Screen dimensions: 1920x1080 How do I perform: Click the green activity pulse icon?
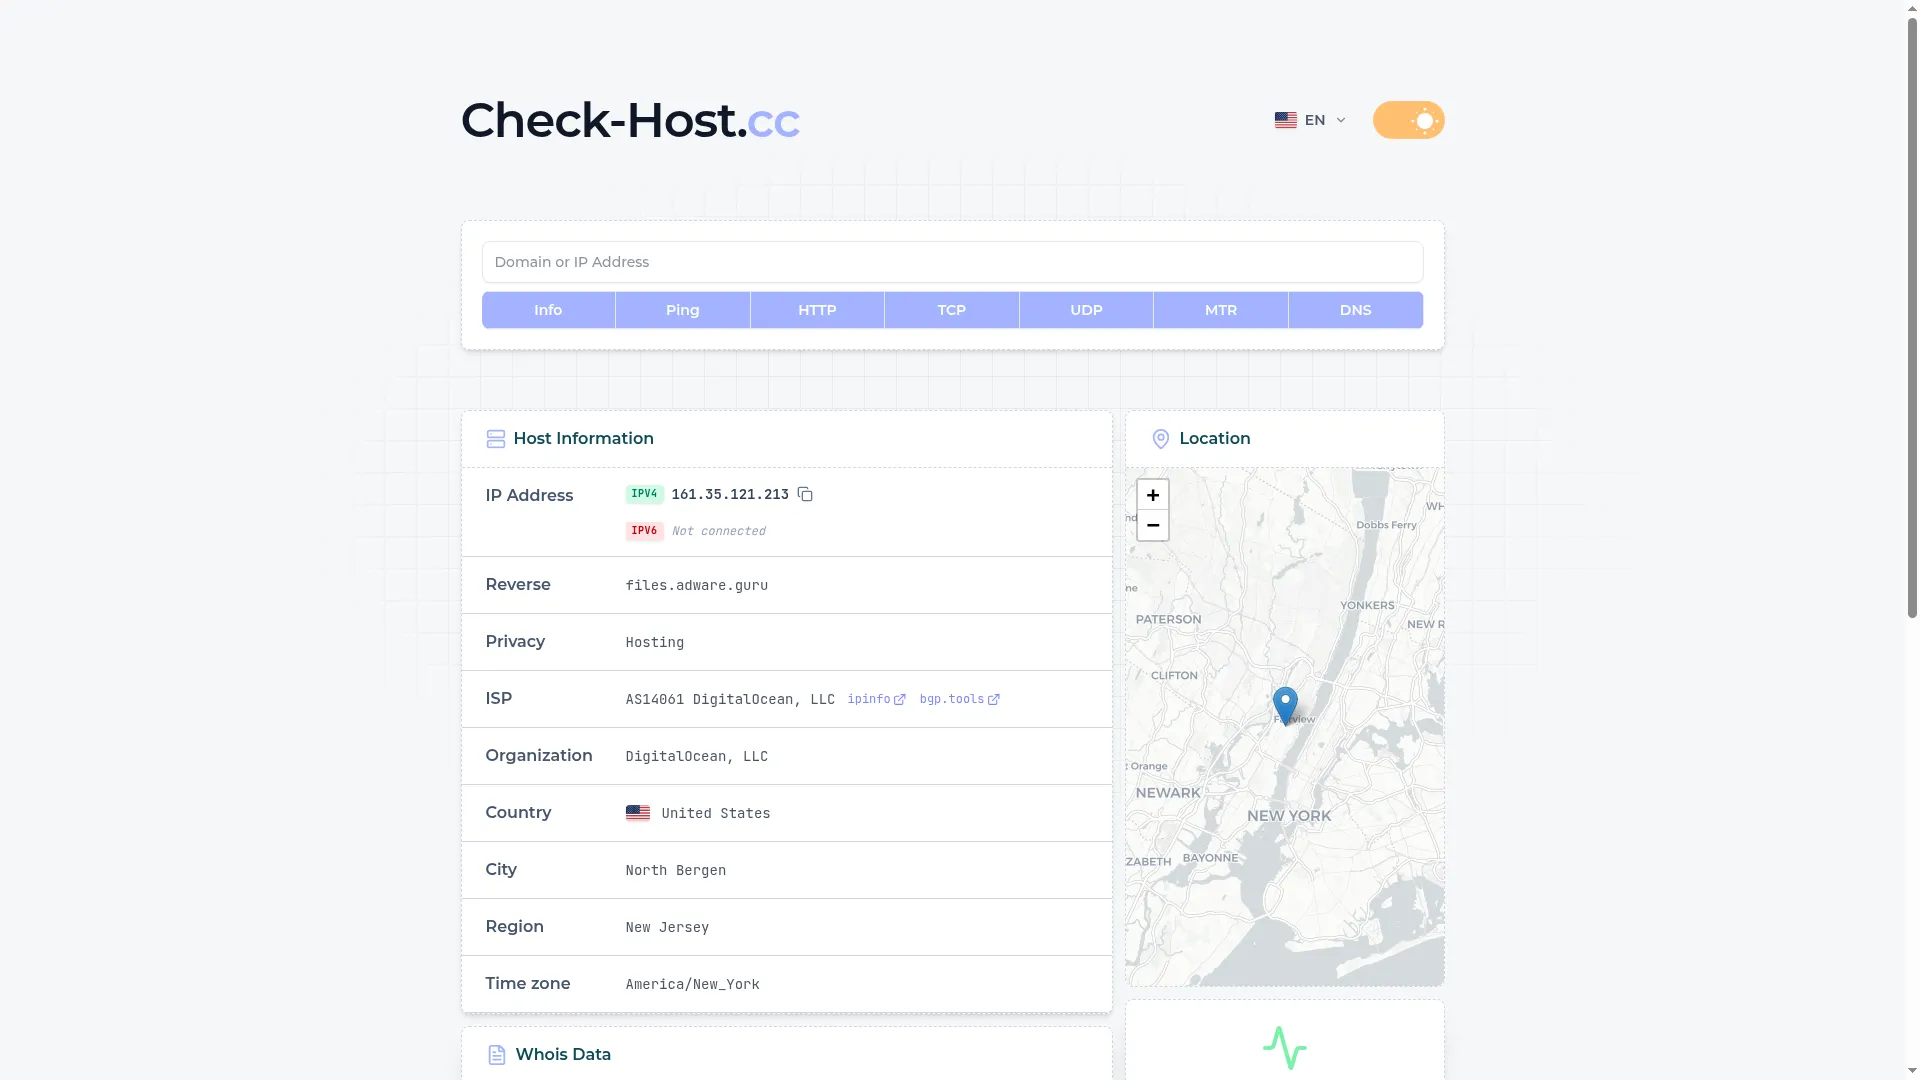point(1285,1048)
